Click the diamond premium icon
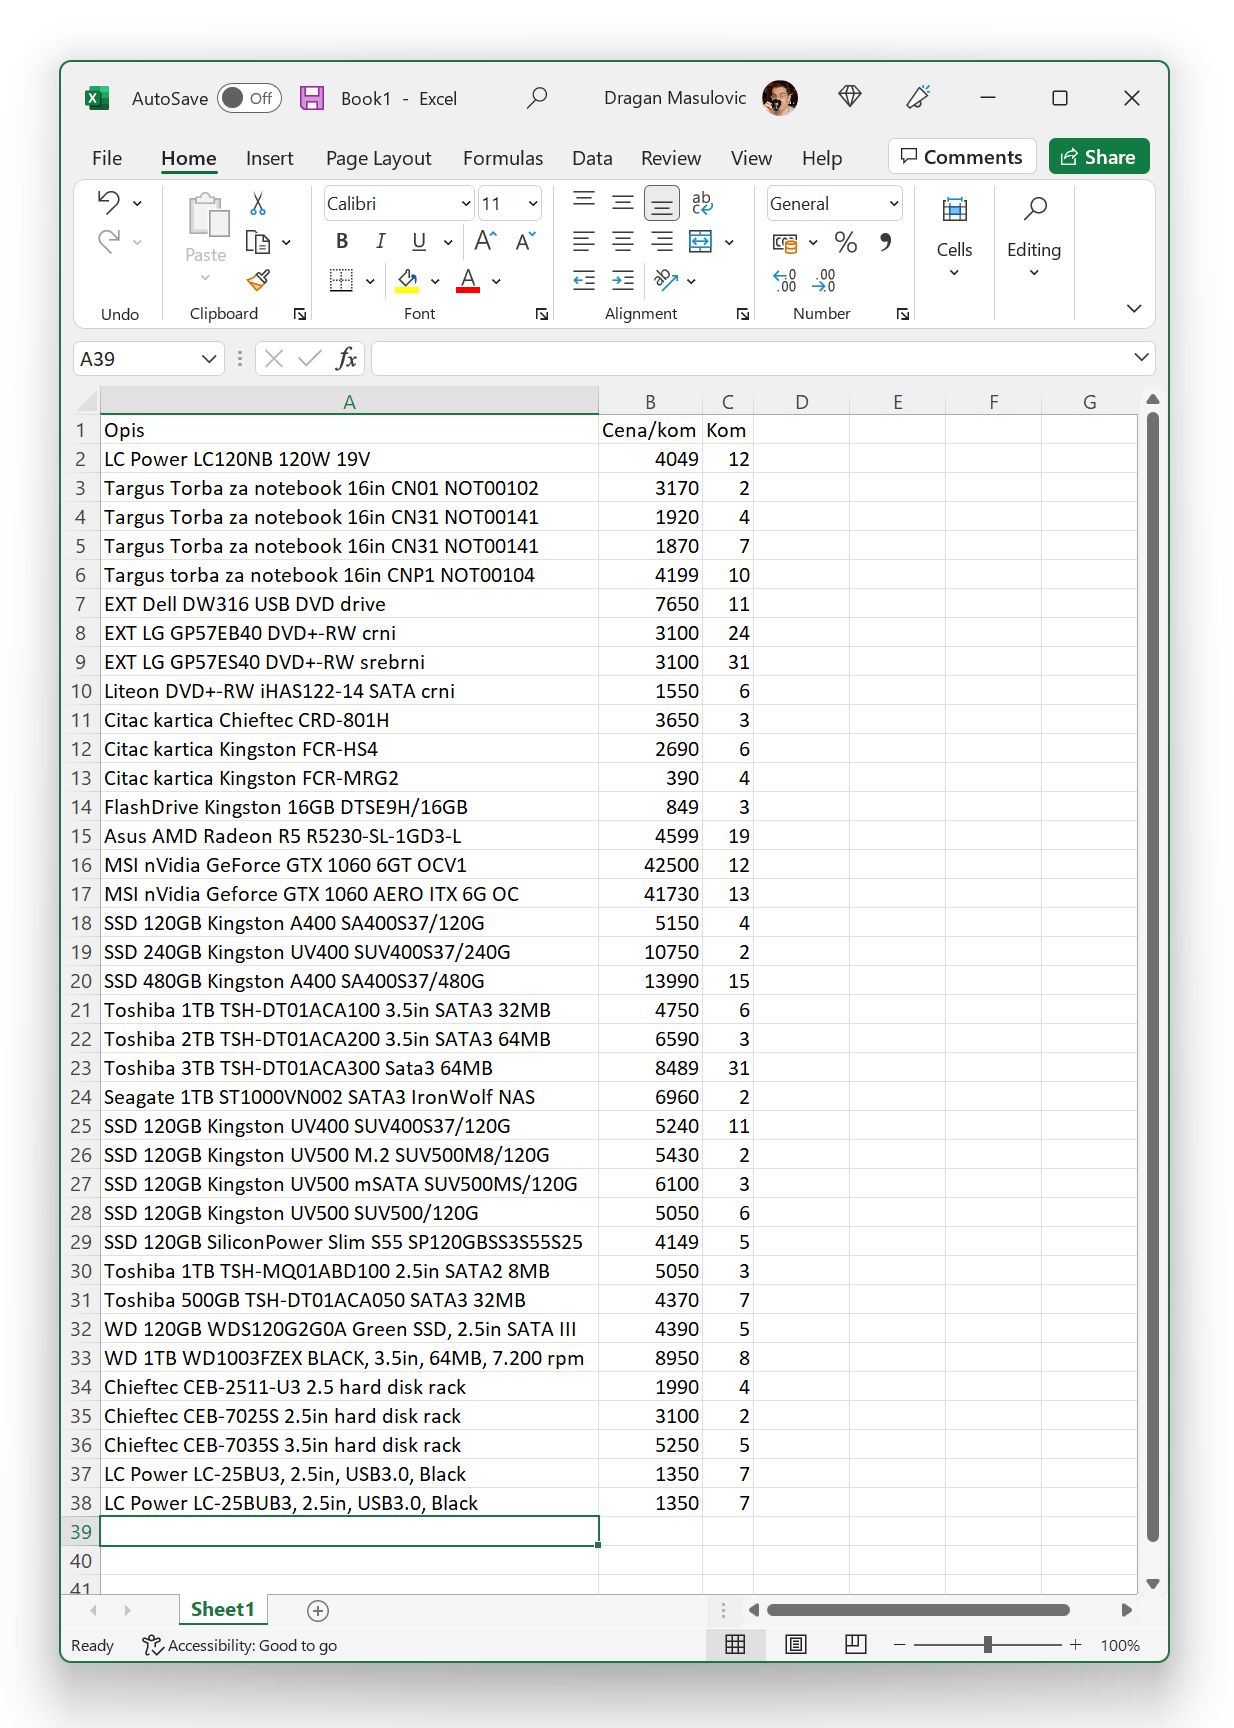This screenshot has height=1728, width=1234. (850, 96)
